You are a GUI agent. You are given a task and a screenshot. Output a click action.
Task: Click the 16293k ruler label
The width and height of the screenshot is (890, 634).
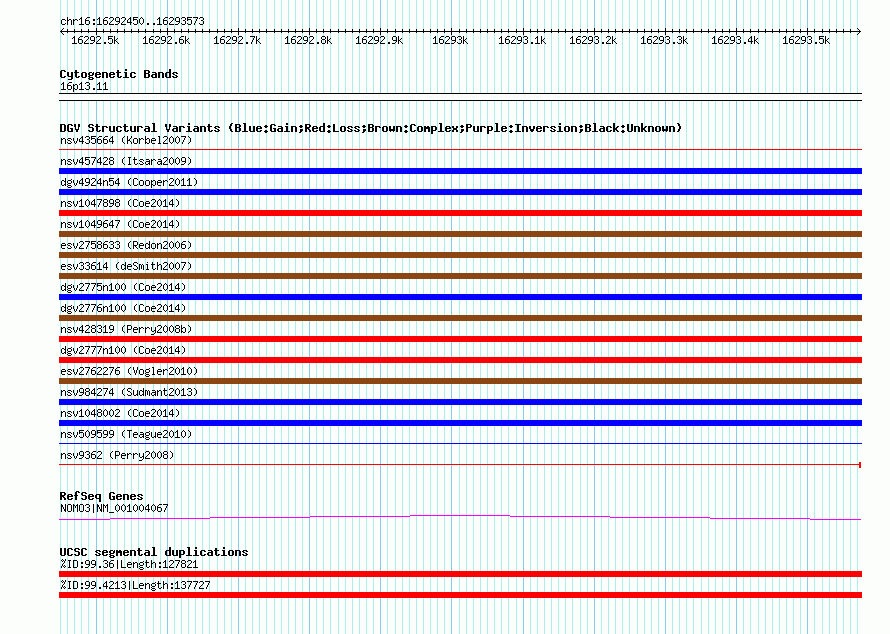[450, 40]
